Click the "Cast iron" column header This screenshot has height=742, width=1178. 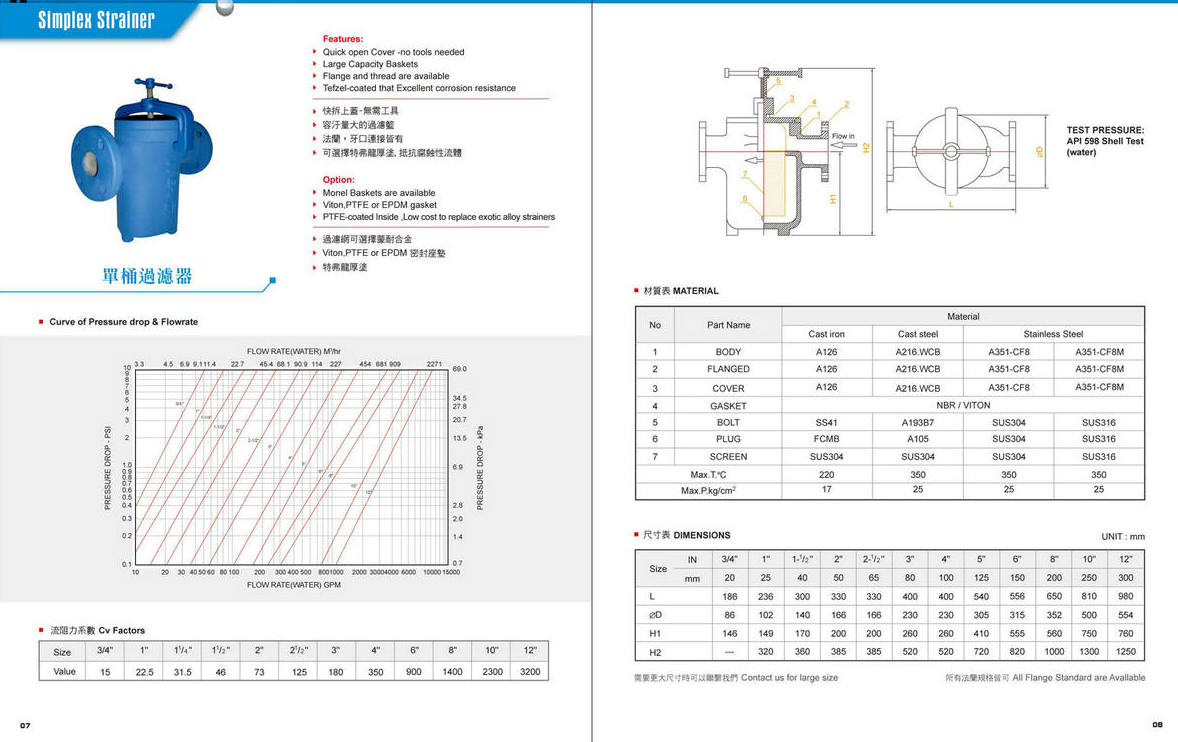[x=826, y=334]
